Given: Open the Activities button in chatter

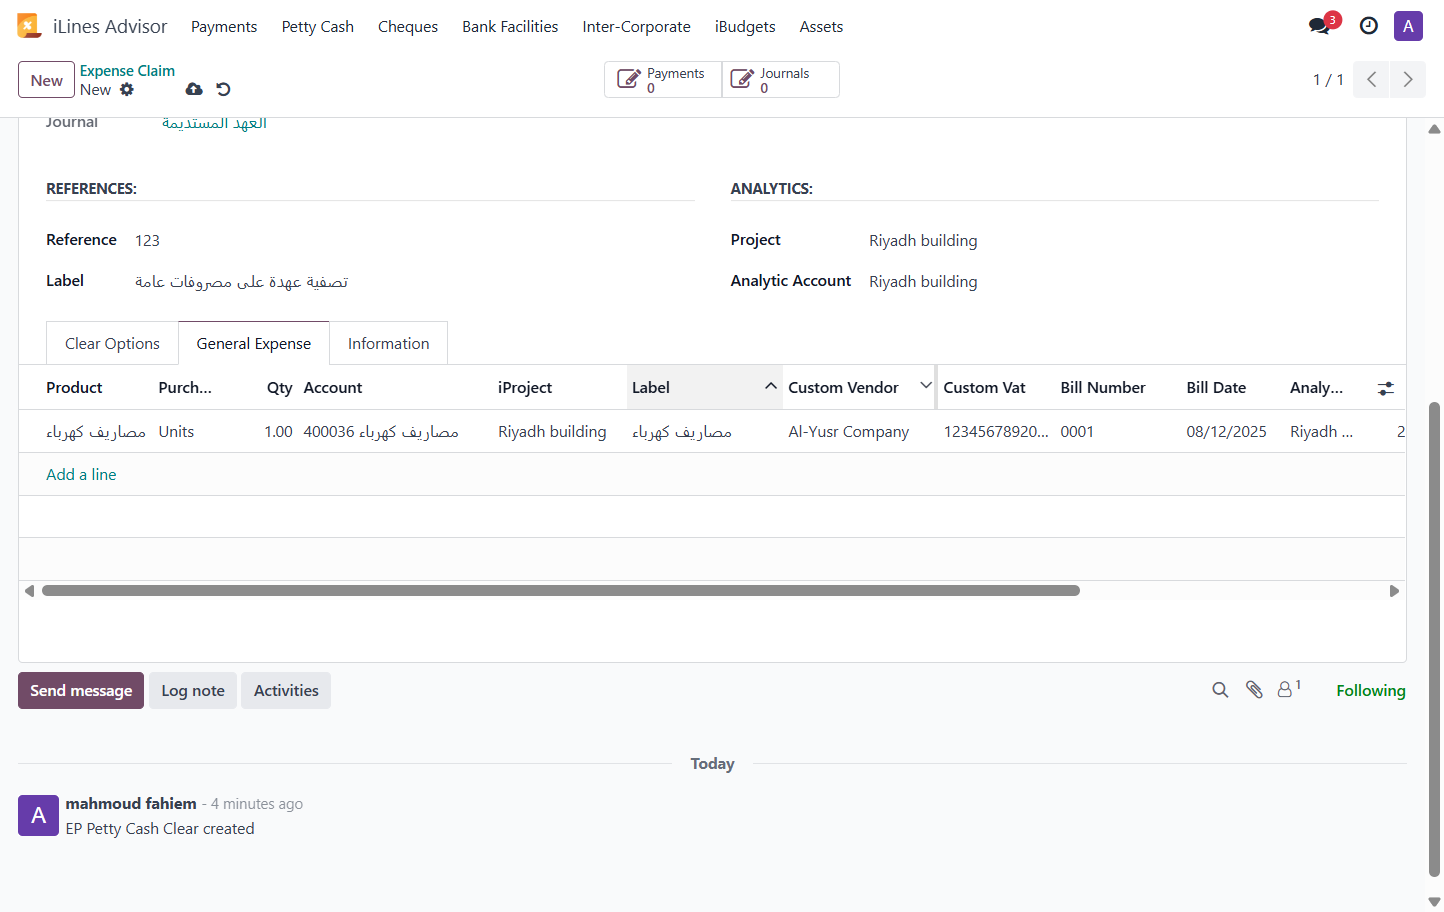Looking at the screenshot, I should click(x=286, y=691).
